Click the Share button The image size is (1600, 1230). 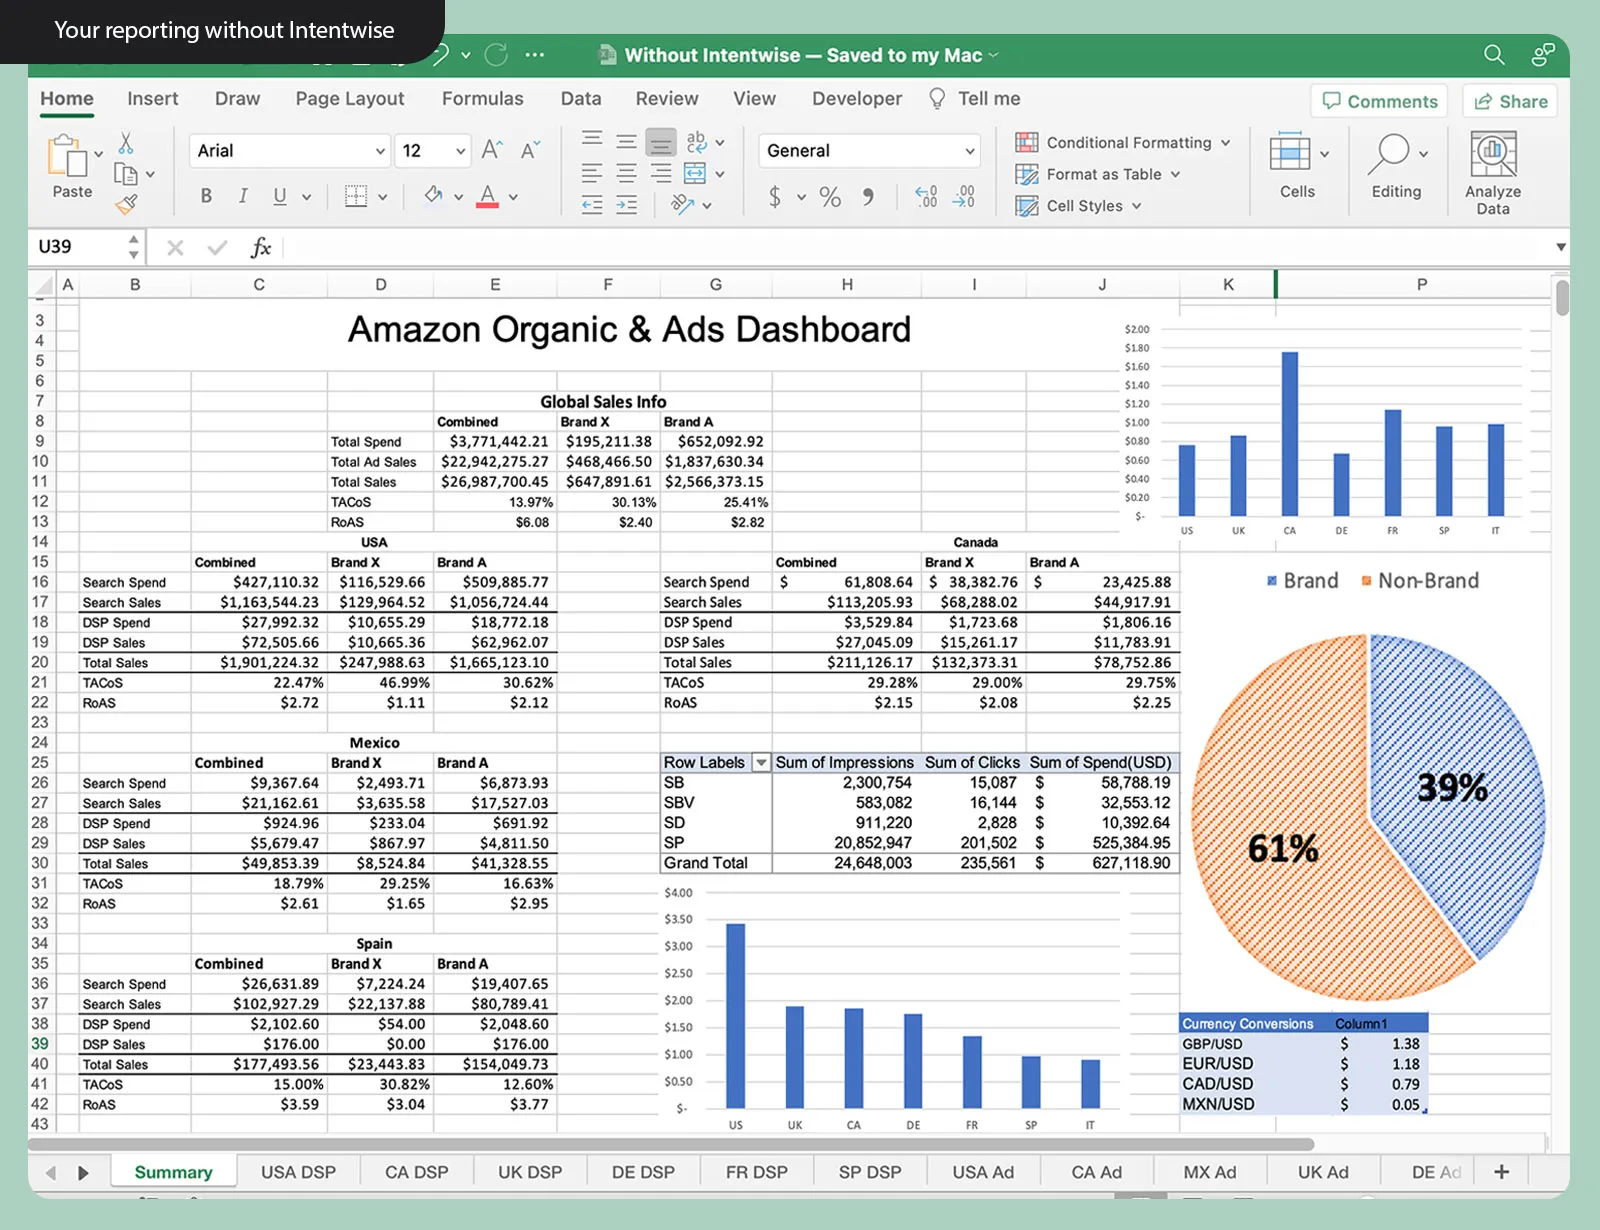[1510, 101]
